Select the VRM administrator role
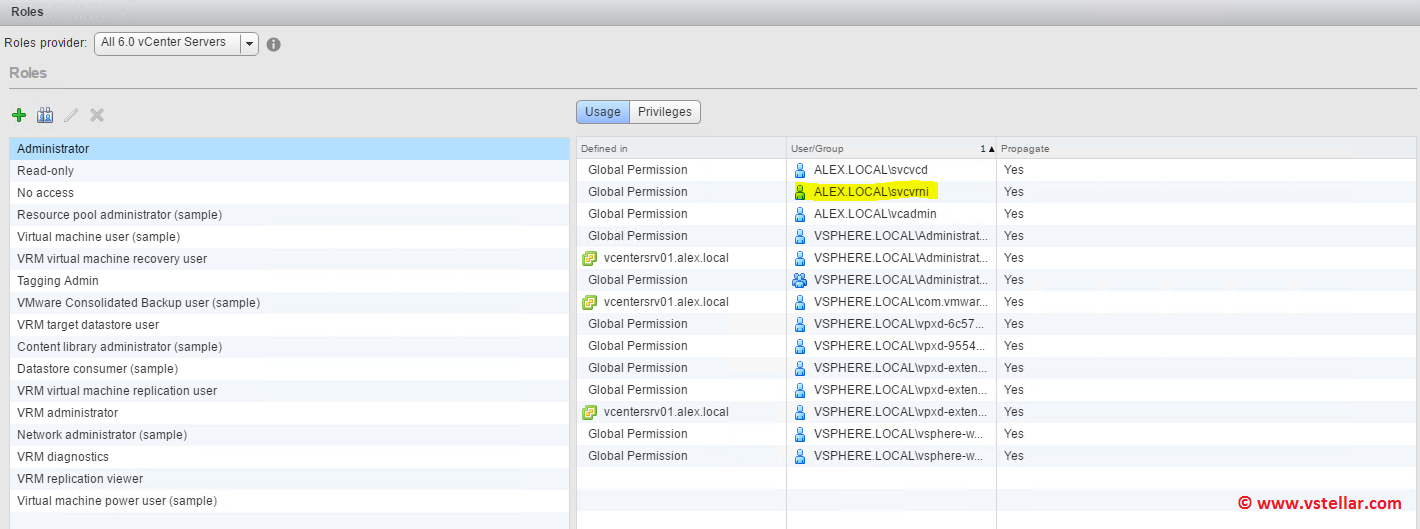1420x529 pixels. 68,413
